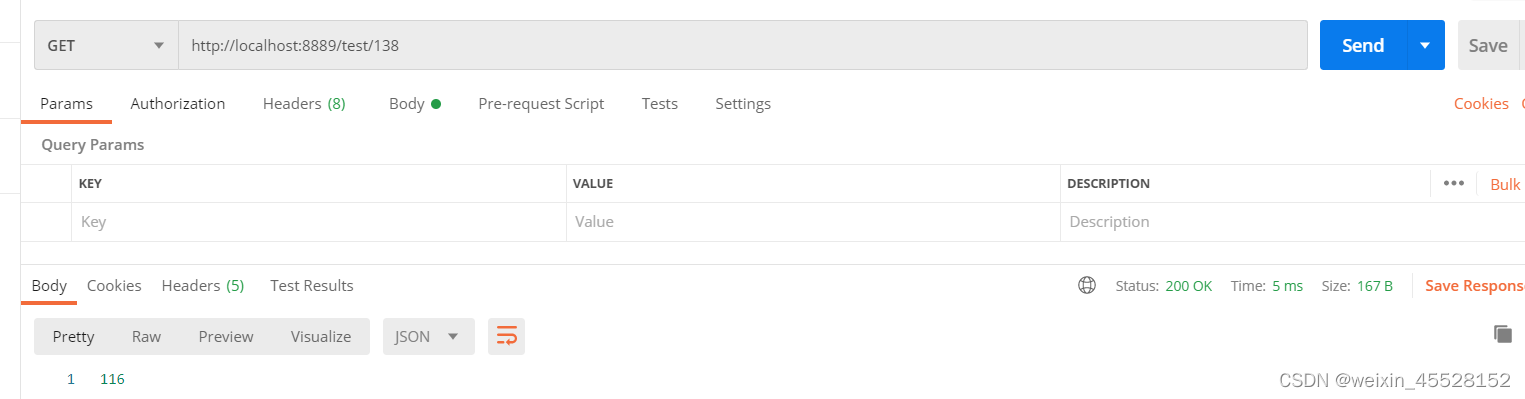Screen dimensions: 1525x399
Task: Open the request Headers (8) tab
Action: pyautogui.click(x=304, y=104)
